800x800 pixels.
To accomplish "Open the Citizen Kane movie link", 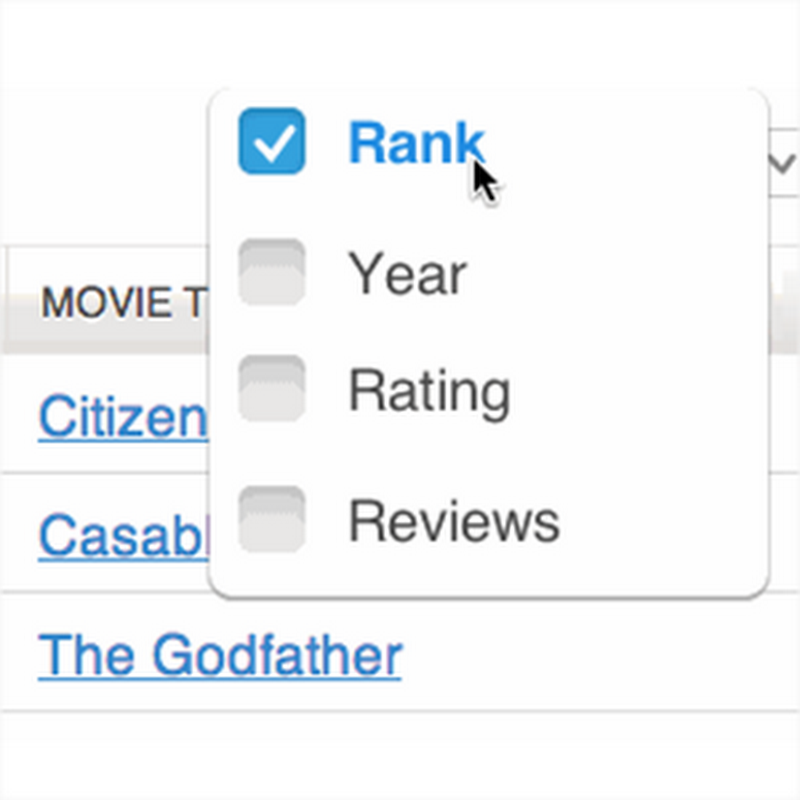I will (122, 416).
